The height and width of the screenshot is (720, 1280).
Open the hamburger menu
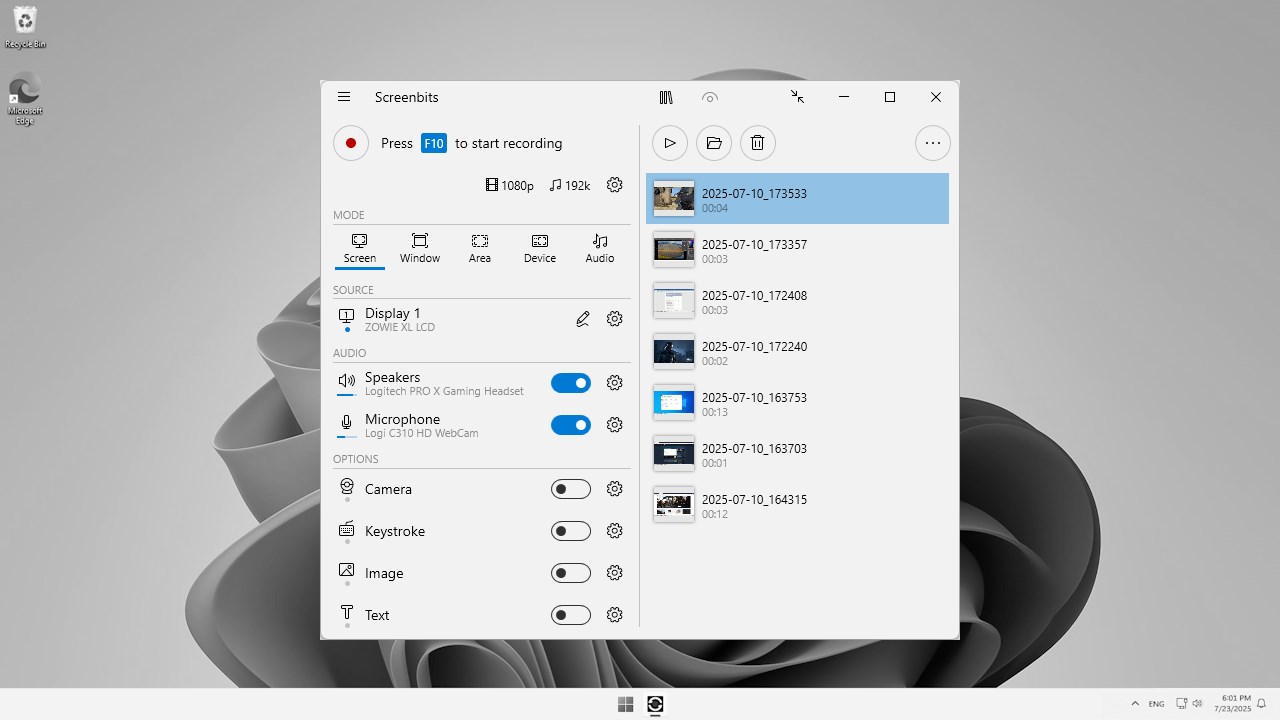[x=344, y=97]
